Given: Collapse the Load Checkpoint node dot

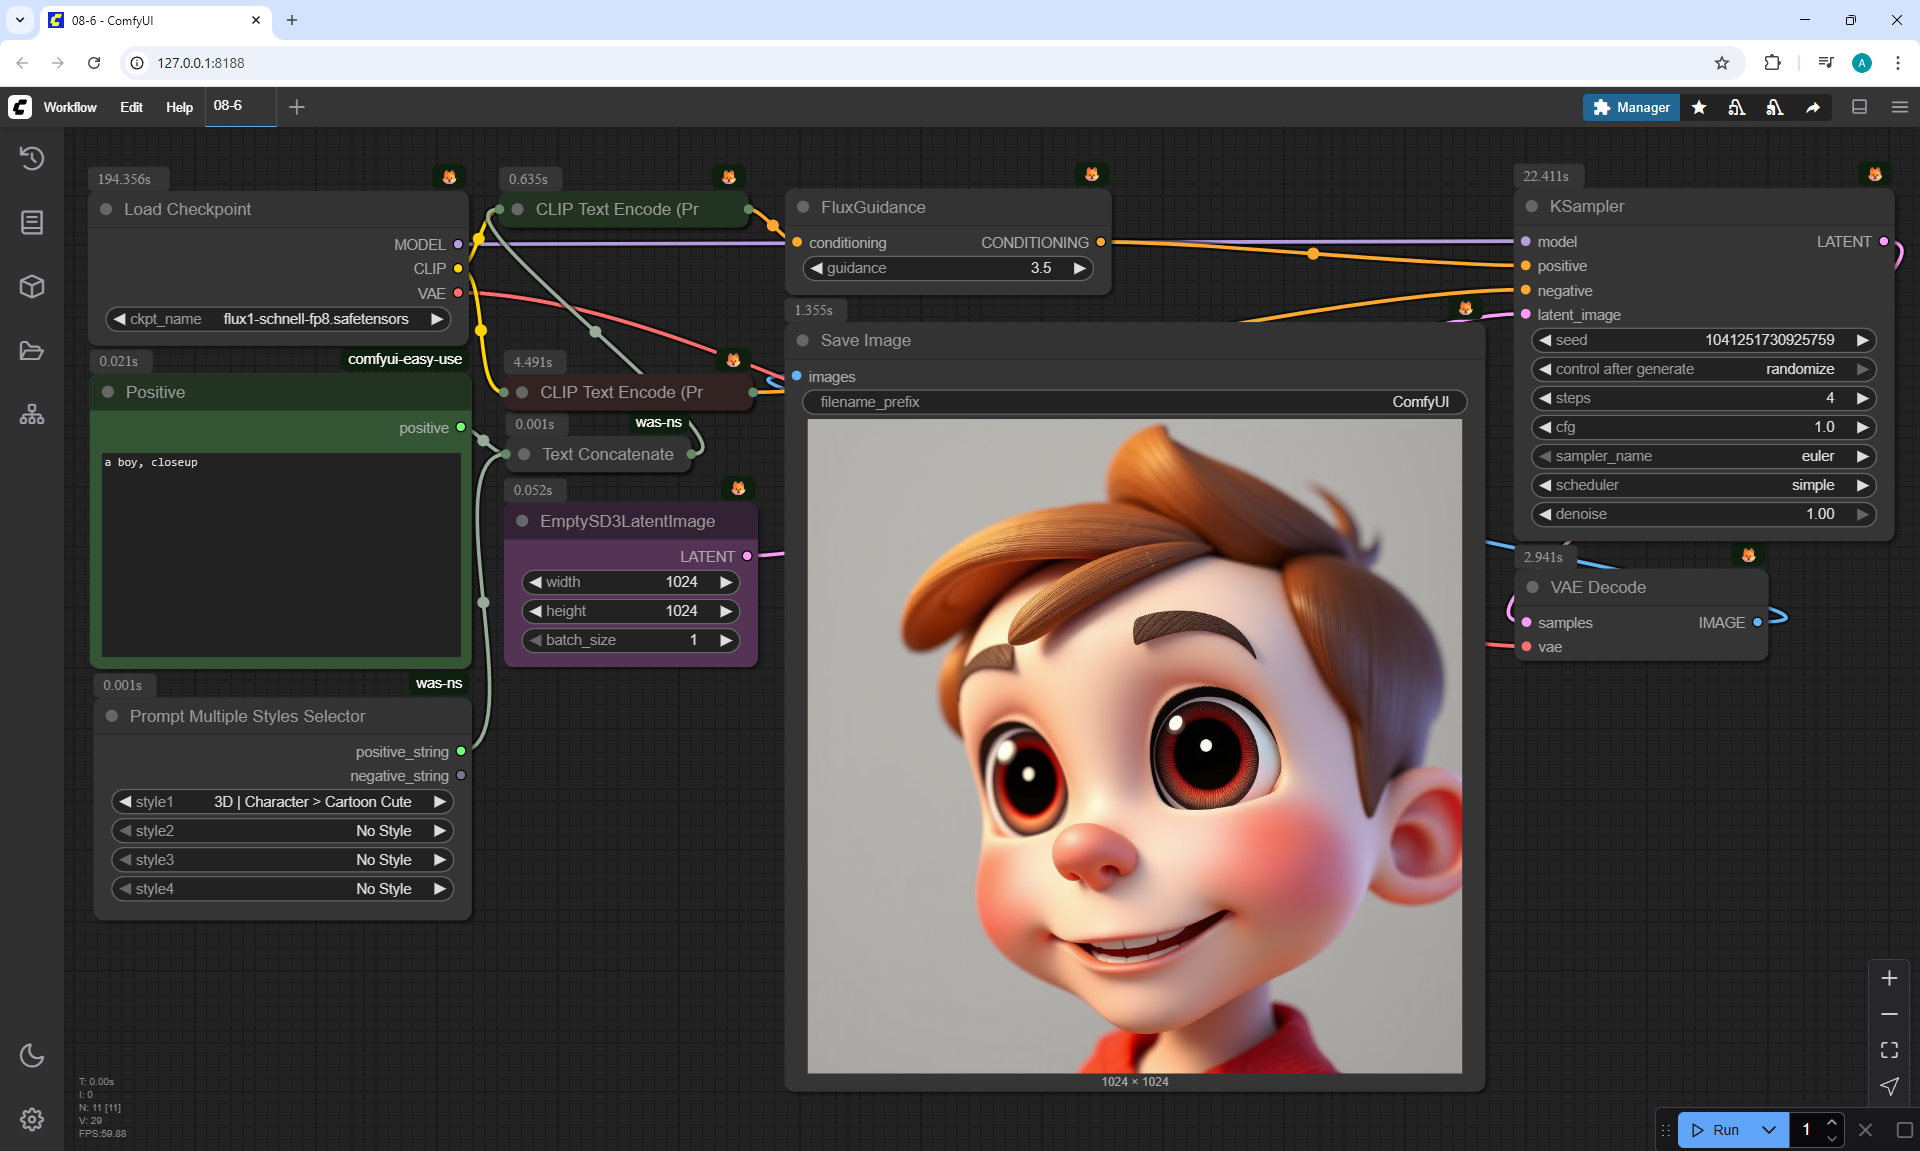Looking at the screenshot, I should tap(106, 209).
